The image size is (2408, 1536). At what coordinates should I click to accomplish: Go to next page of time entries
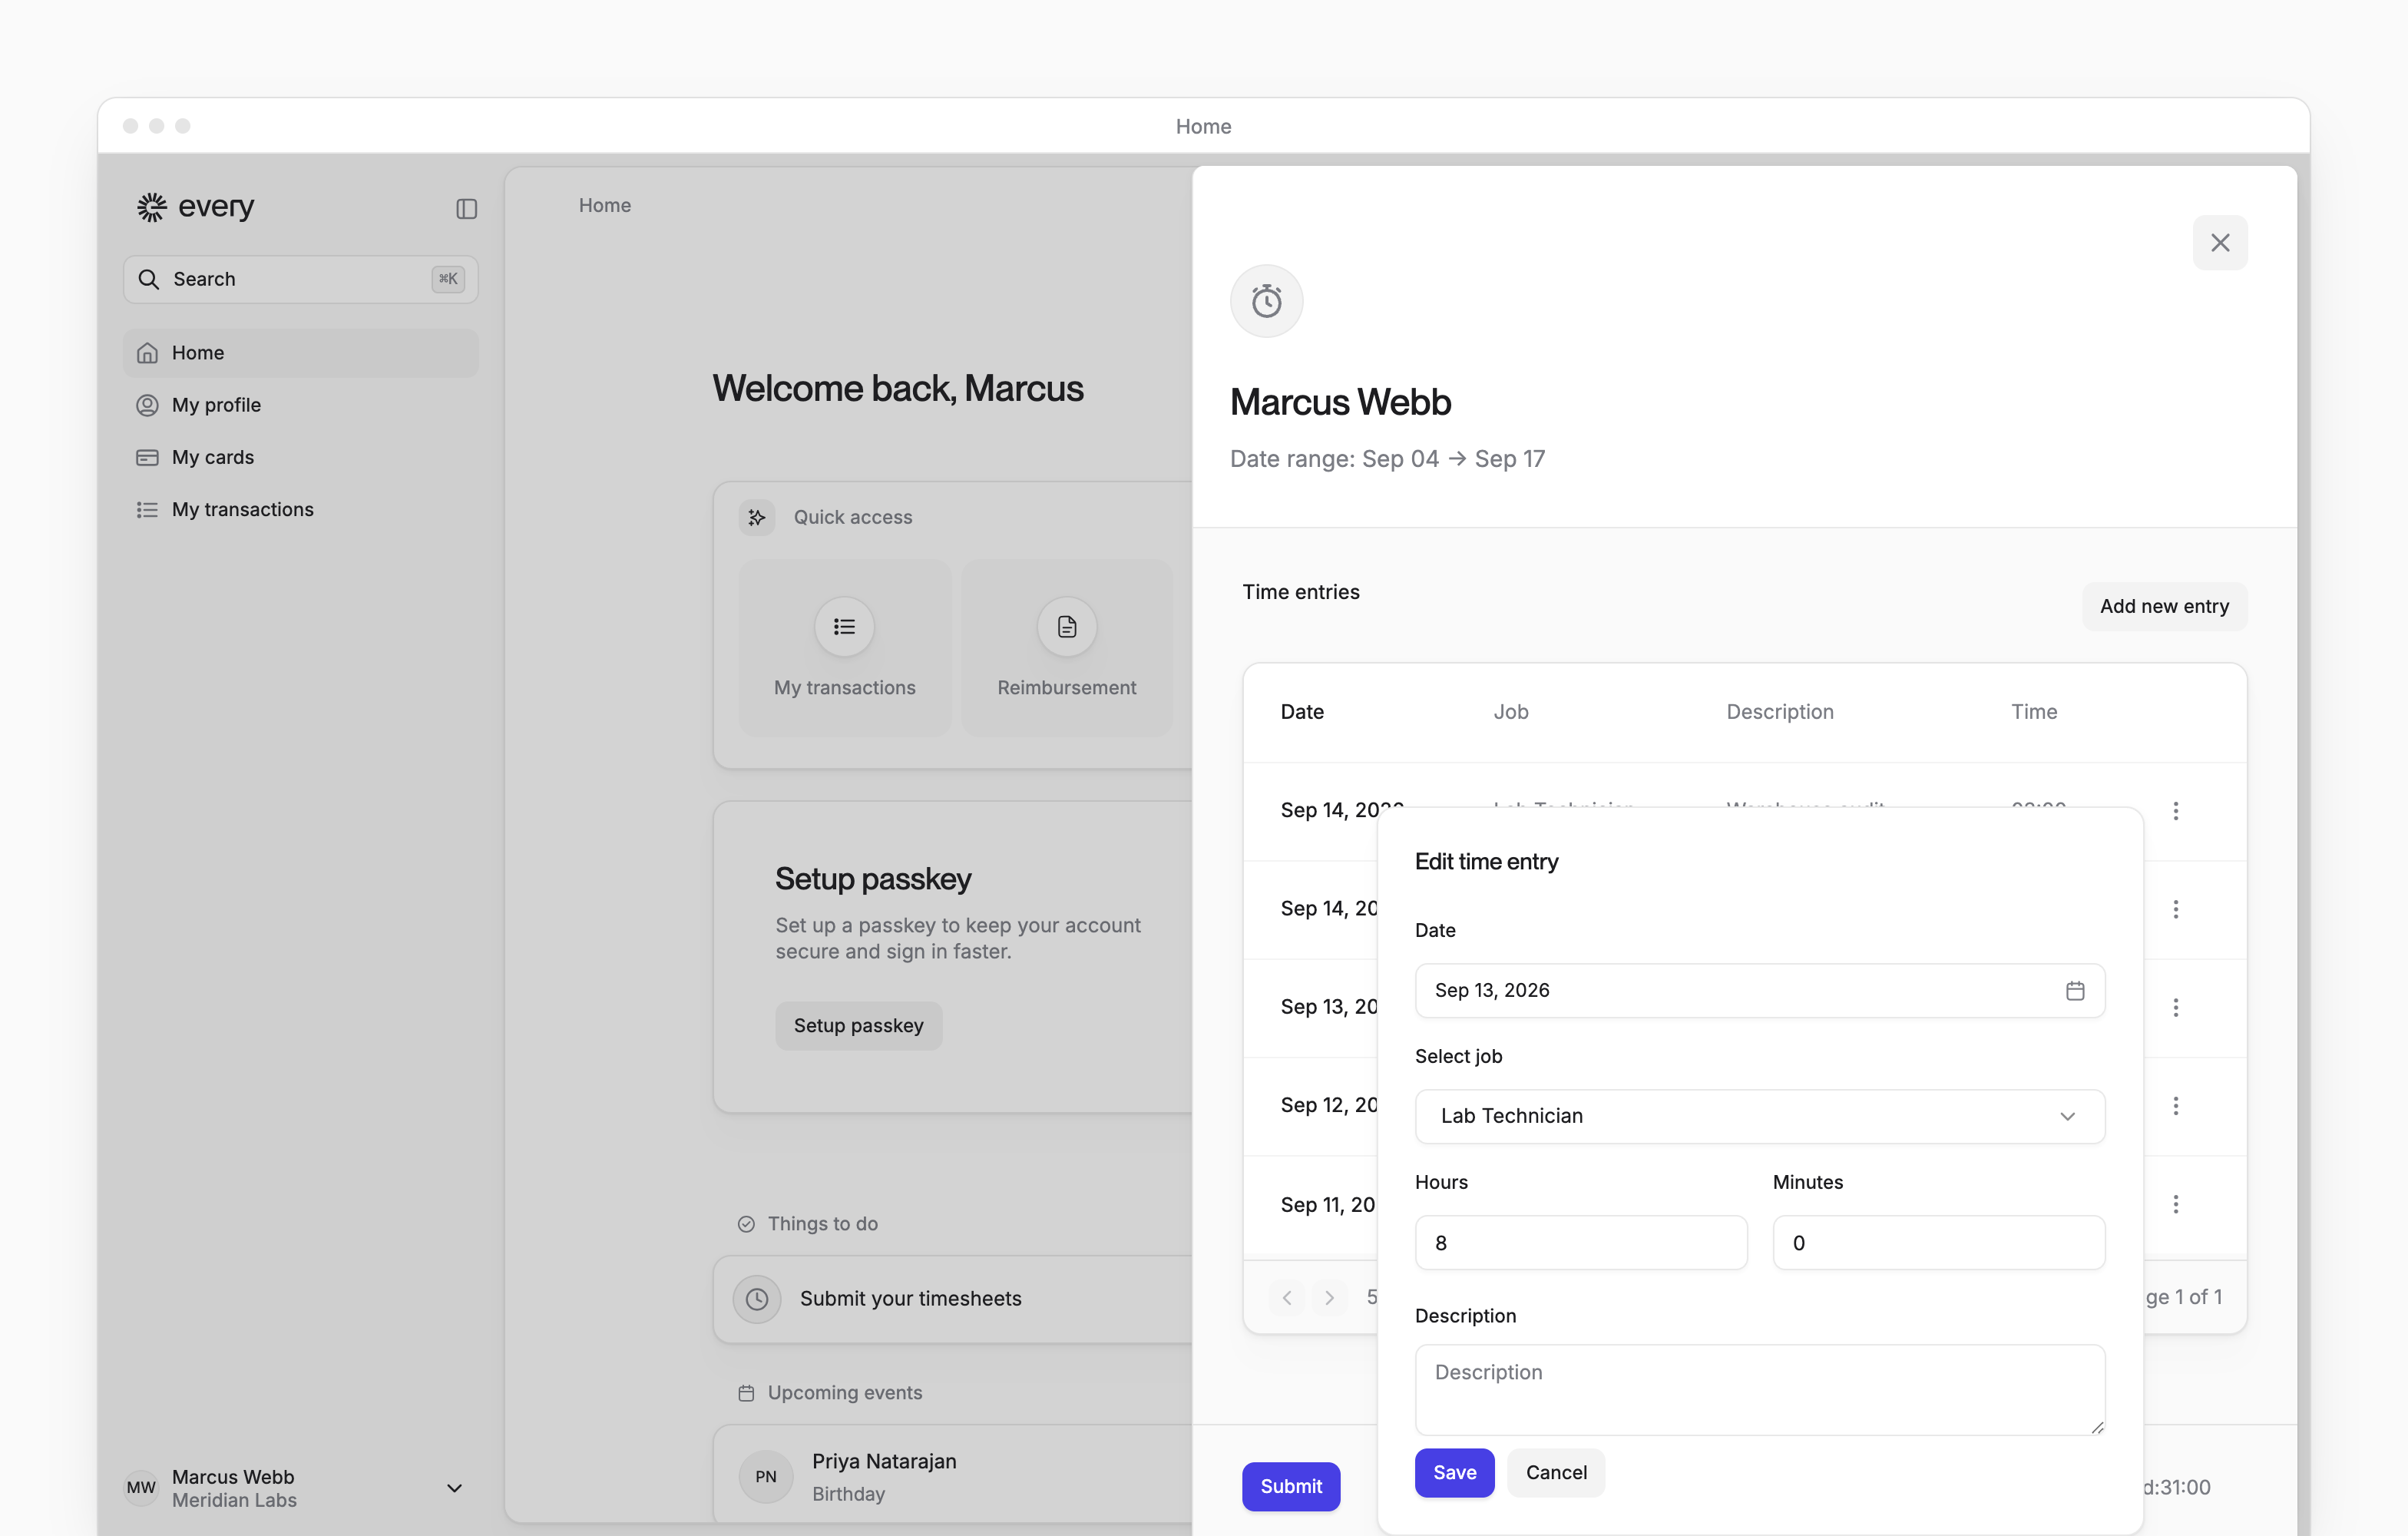[1329, 1298]
